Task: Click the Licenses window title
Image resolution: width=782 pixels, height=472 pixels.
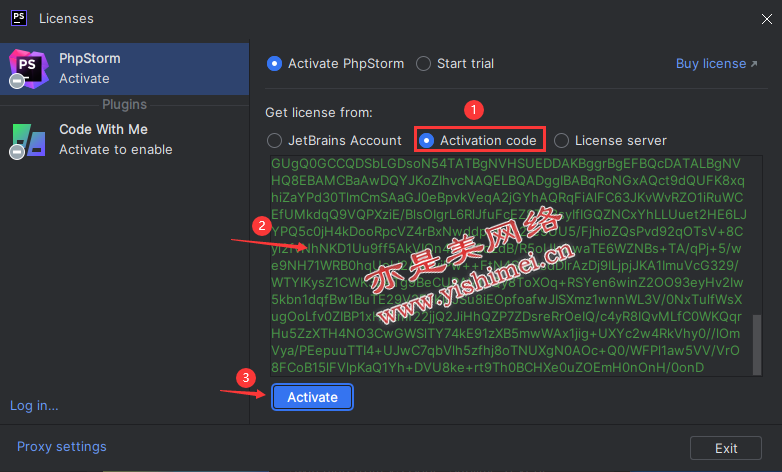Action: point(66,18)
